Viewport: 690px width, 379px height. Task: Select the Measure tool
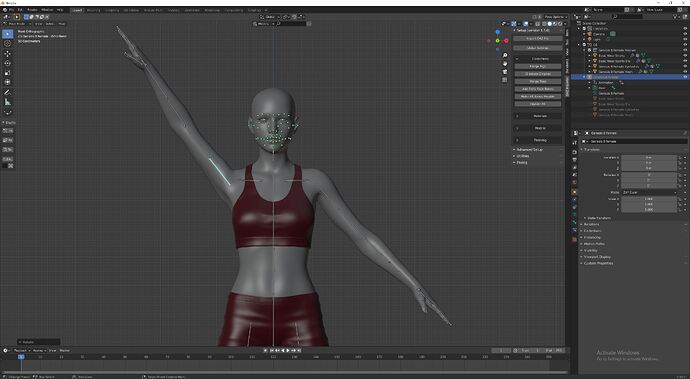click(7, 102)
